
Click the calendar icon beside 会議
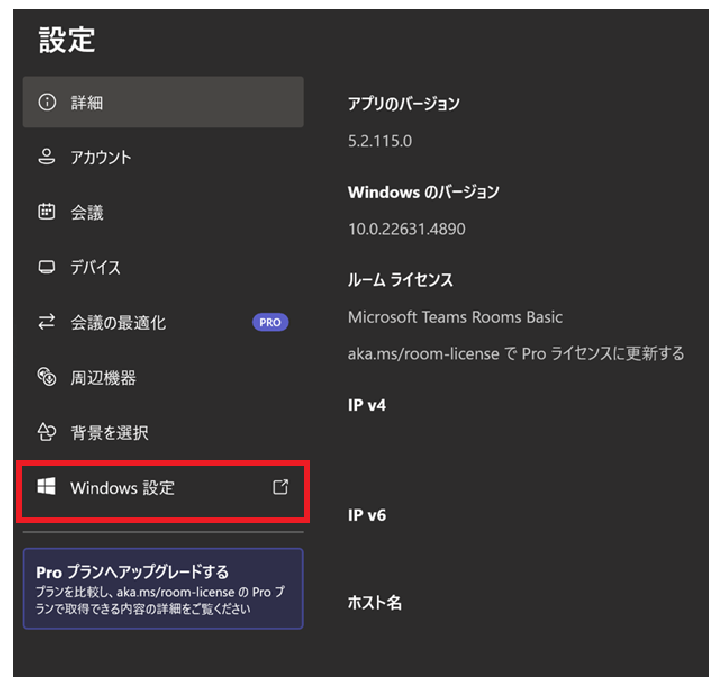[x=47, y=212]
